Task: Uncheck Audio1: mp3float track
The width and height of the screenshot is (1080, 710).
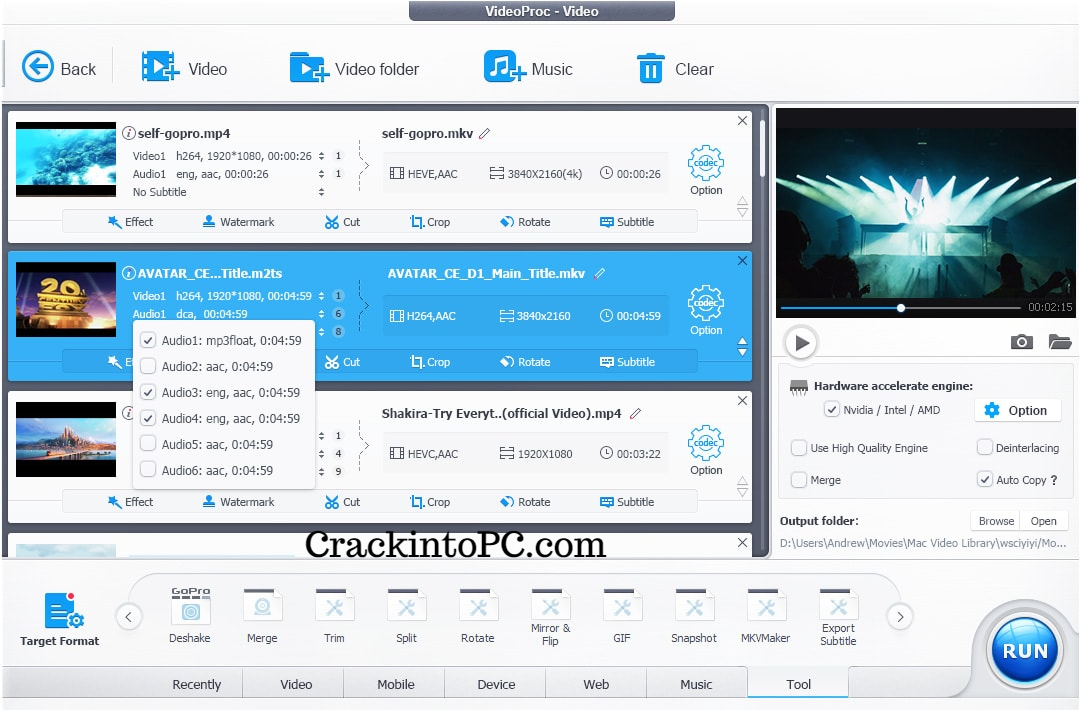Action: (x=147, y=340)
